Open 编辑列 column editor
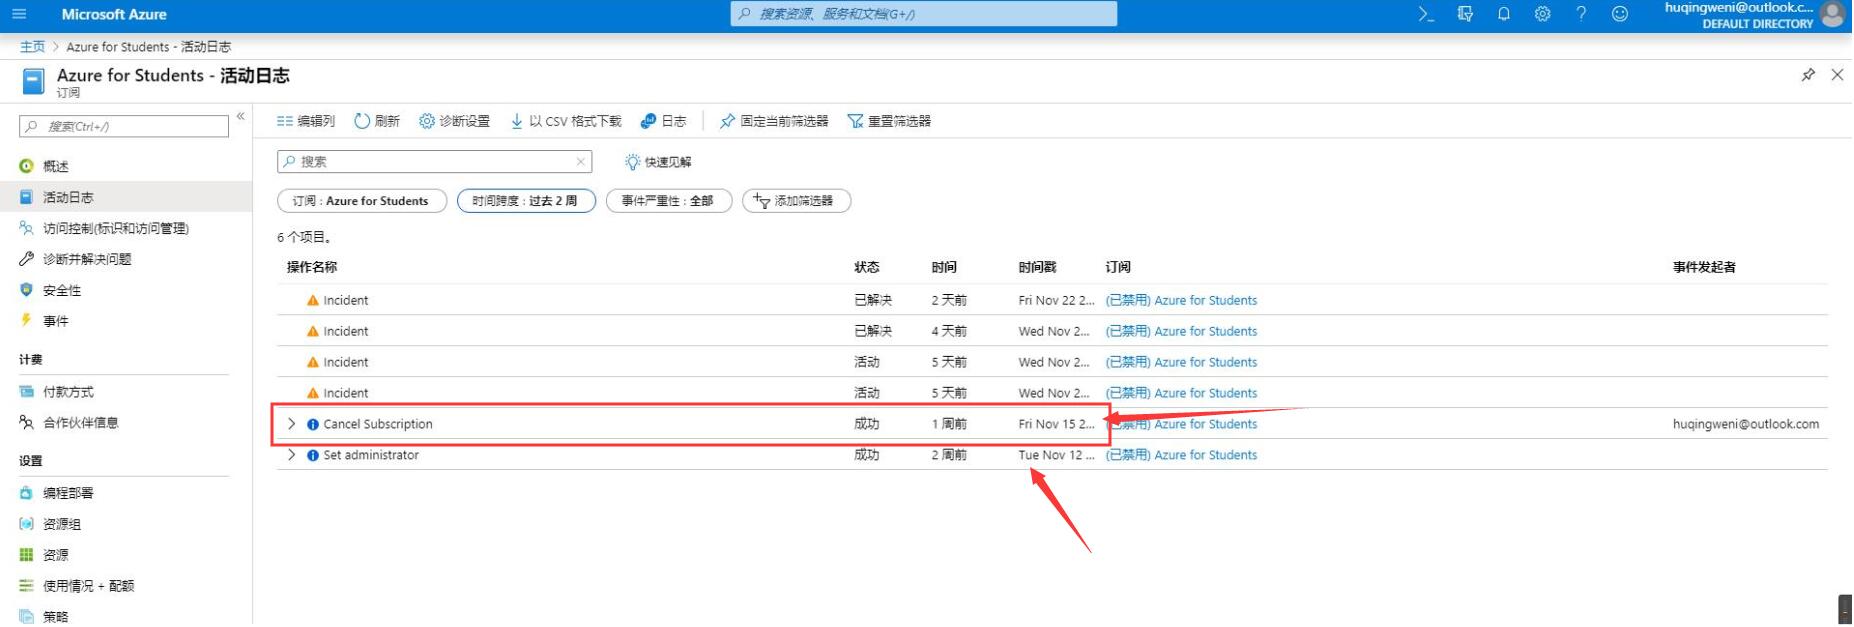1854x627 pixels. tap(306, 121)
